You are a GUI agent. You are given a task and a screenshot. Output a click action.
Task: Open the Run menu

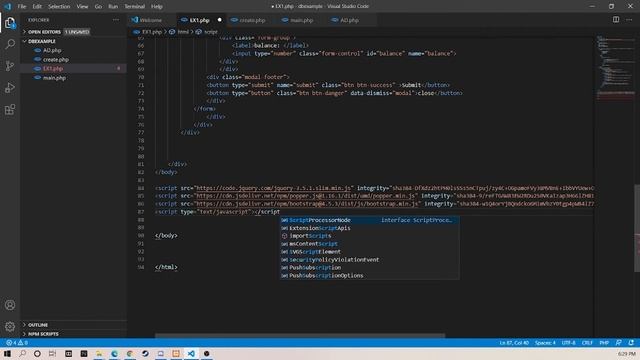[x=113, y=7]
